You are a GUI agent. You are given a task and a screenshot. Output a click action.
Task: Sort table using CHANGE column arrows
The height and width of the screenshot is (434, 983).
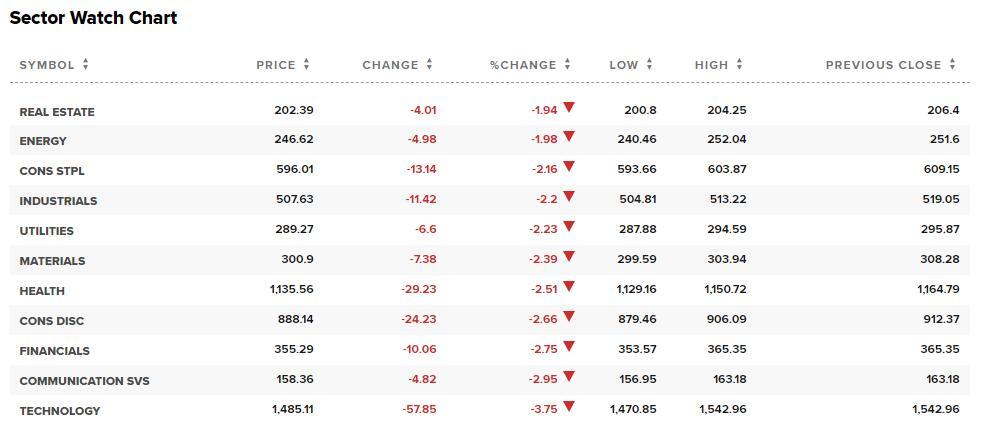[429, 65]
